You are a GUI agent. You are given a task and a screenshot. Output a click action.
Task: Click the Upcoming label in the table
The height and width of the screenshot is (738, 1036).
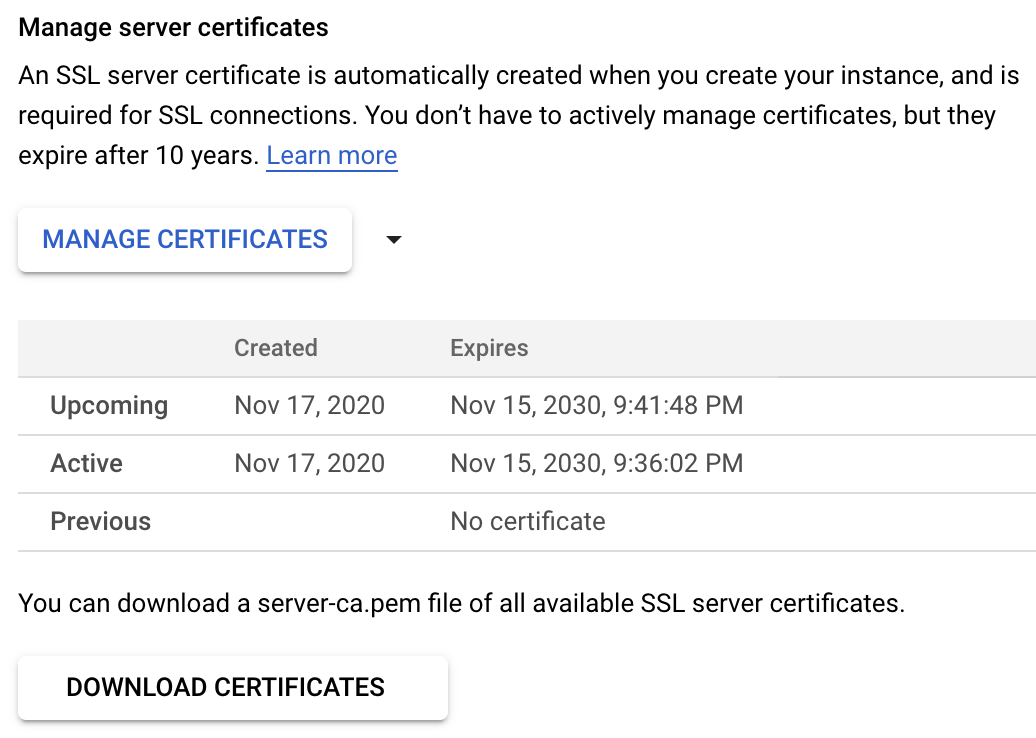109,405
